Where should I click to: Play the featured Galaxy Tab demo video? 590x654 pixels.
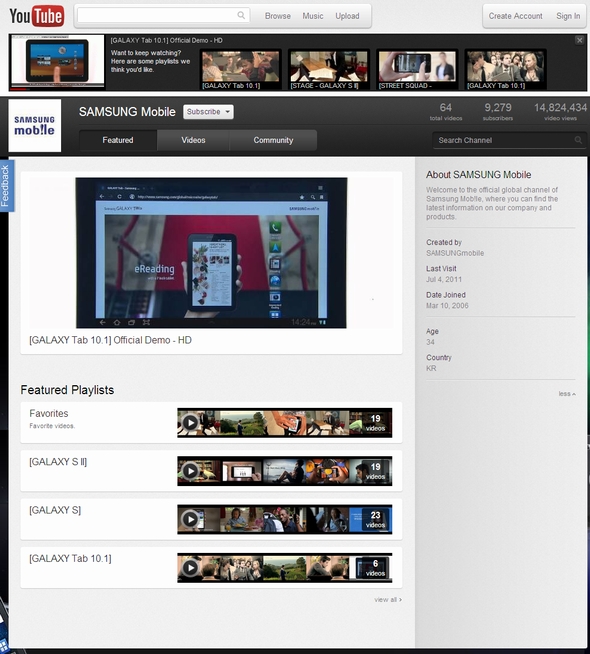point(211,253)
